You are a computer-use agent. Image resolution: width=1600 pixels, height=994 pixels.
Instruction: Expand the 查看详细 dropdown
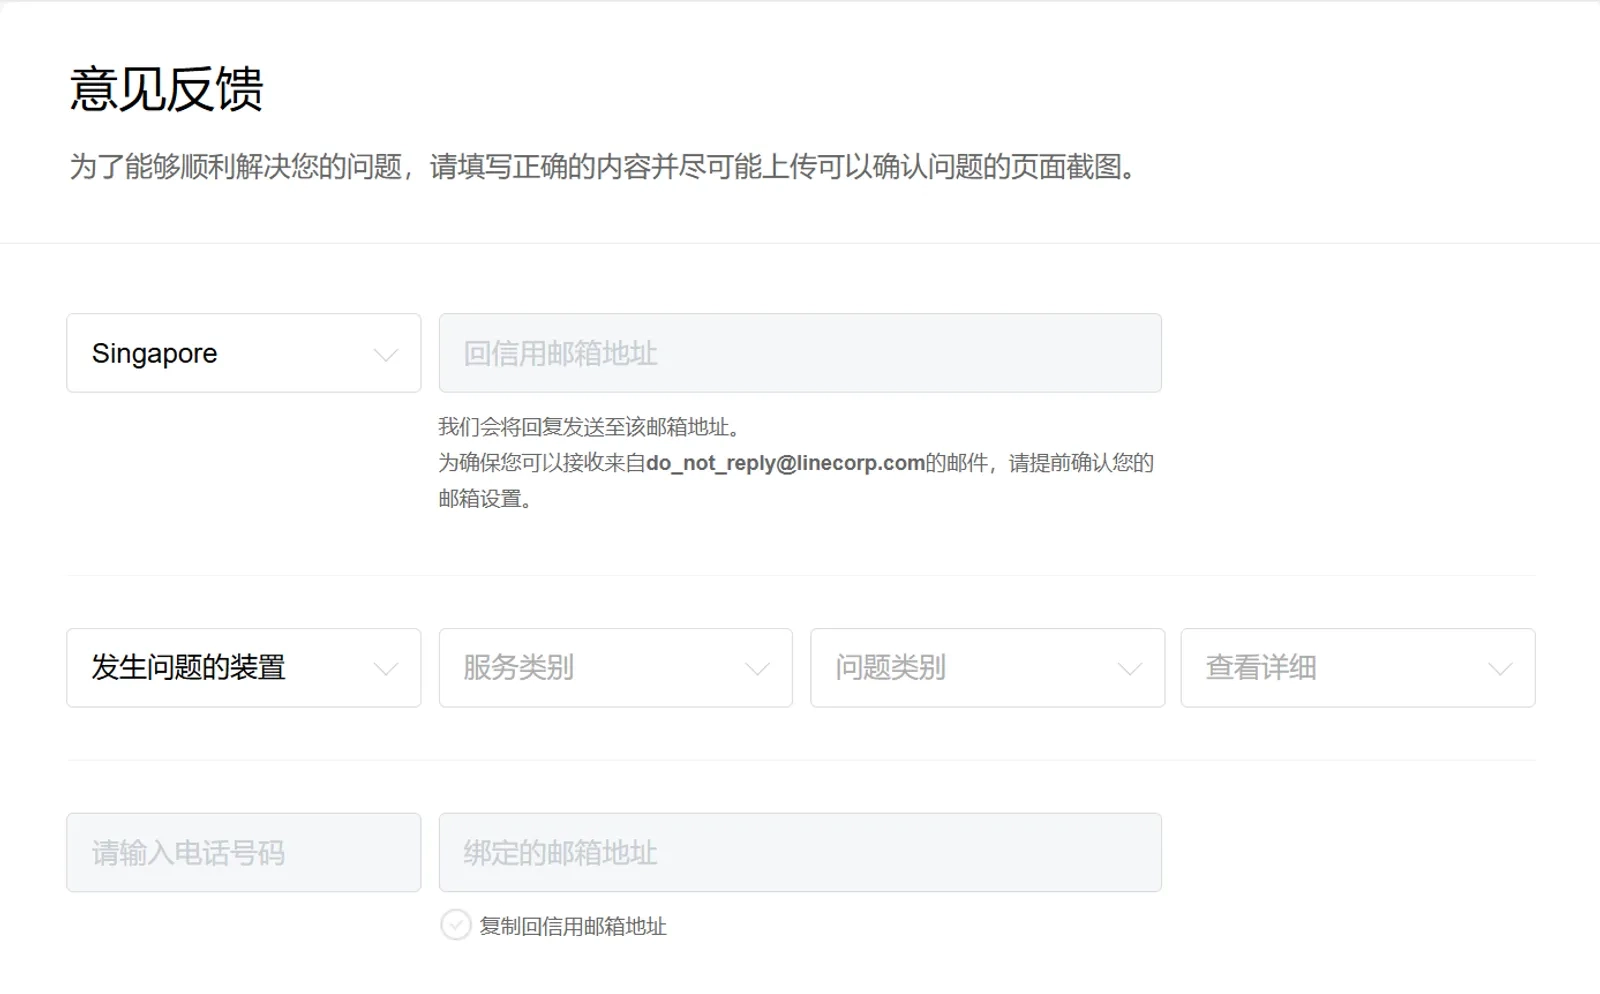pyautogui.click(x=1358, y=668)
